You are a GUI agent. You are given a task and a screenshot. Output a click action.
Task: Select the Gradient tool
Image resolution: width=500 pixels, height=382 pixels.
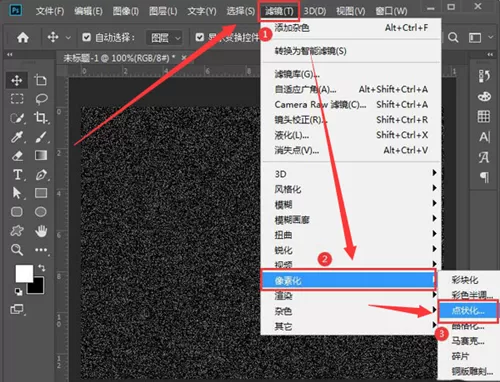(41, 155)
